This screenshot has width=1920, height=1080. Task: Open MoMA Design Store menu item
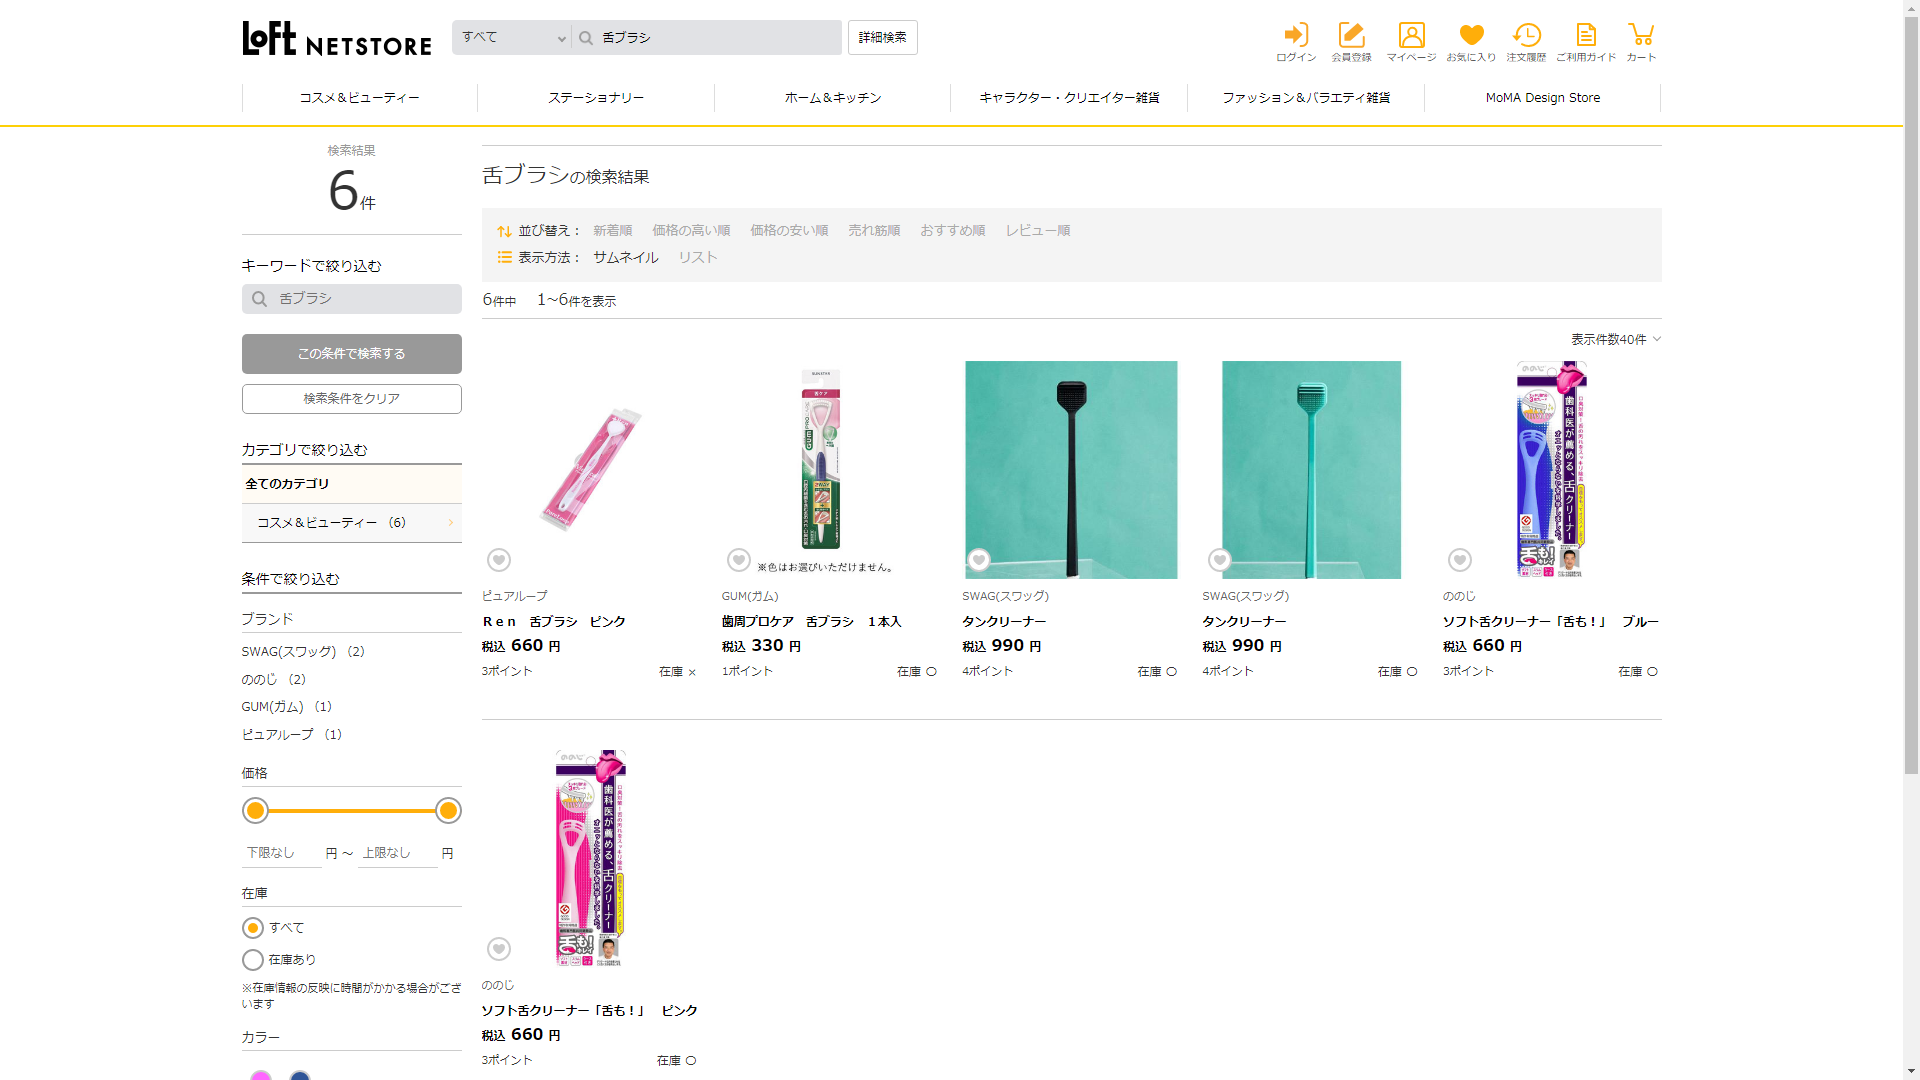point(1542,98)
